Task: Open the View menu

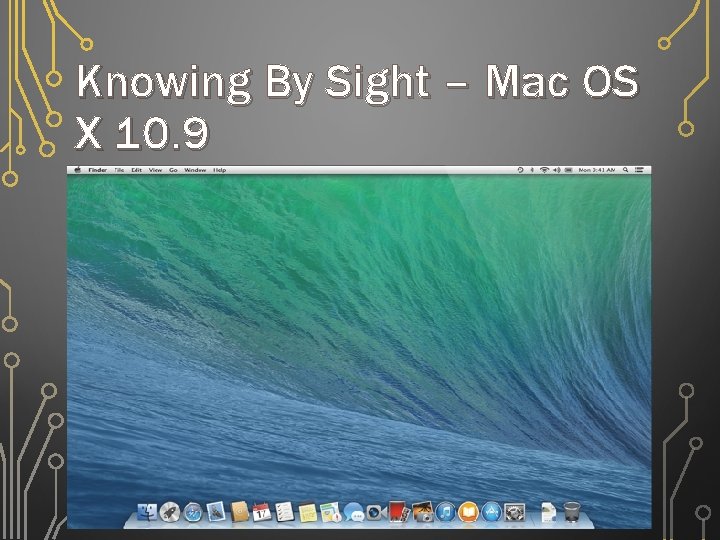Action: [155, 170]
